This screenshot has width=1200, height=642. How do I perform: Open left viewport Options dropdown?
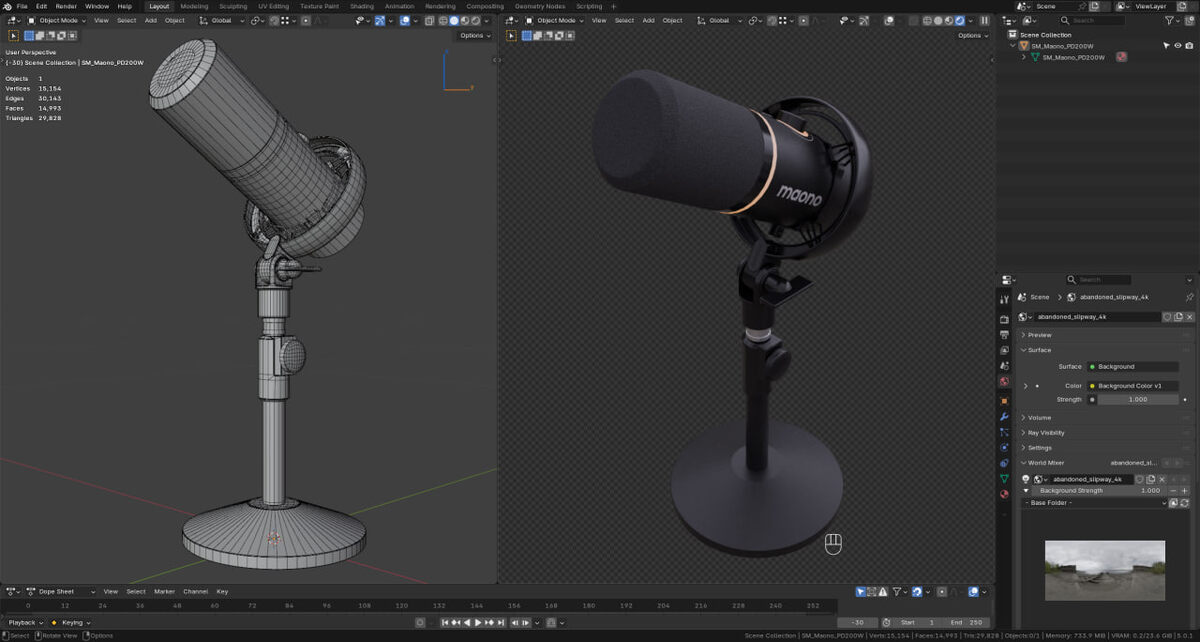tap(475, 35)
